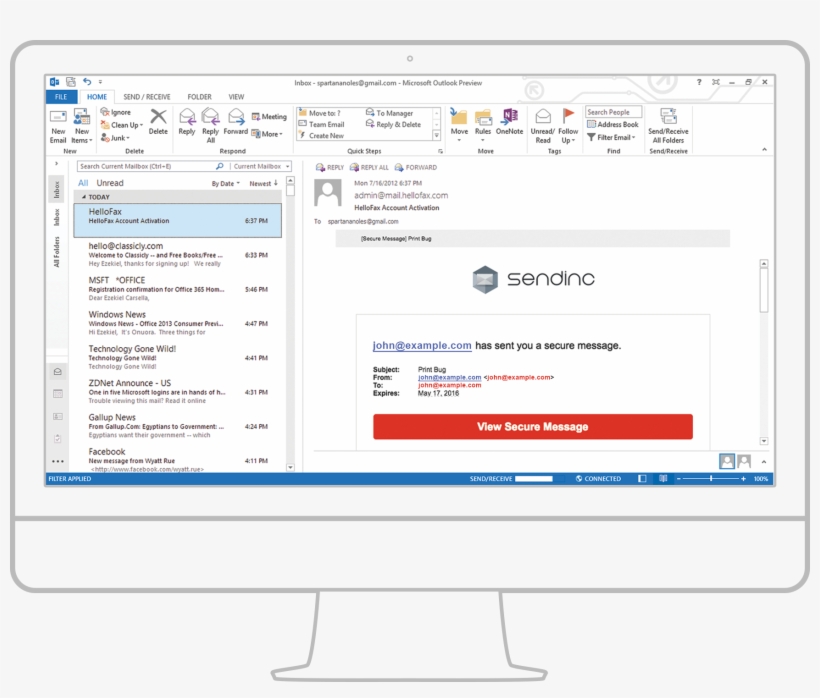820x698 pixels.
Task: Select the HelloFax Account Activation email
Action: [x=178, y=220]
